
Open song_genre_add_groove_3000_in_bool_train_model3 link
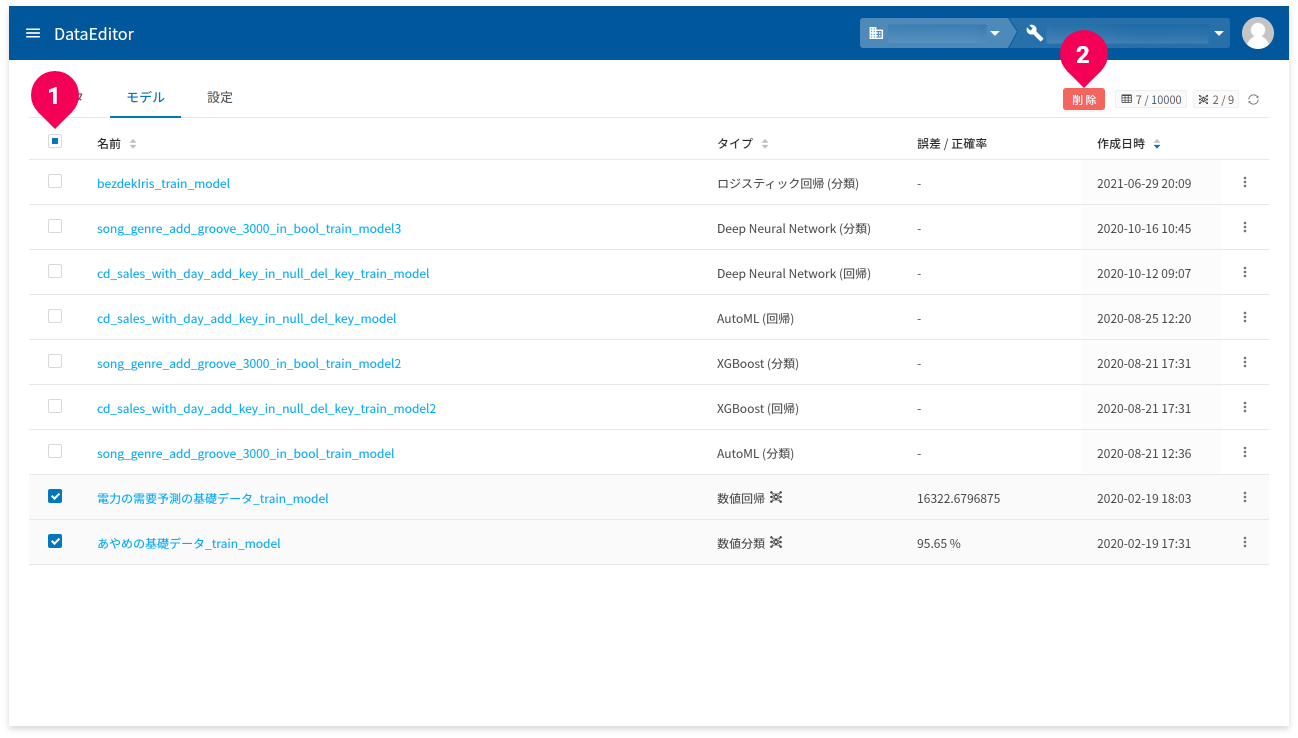click(249, 228)
